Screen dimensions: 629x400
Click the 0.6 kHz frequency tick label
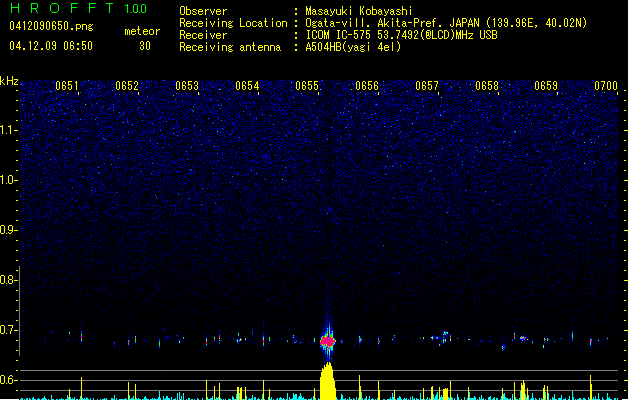(x=8, y=380)
